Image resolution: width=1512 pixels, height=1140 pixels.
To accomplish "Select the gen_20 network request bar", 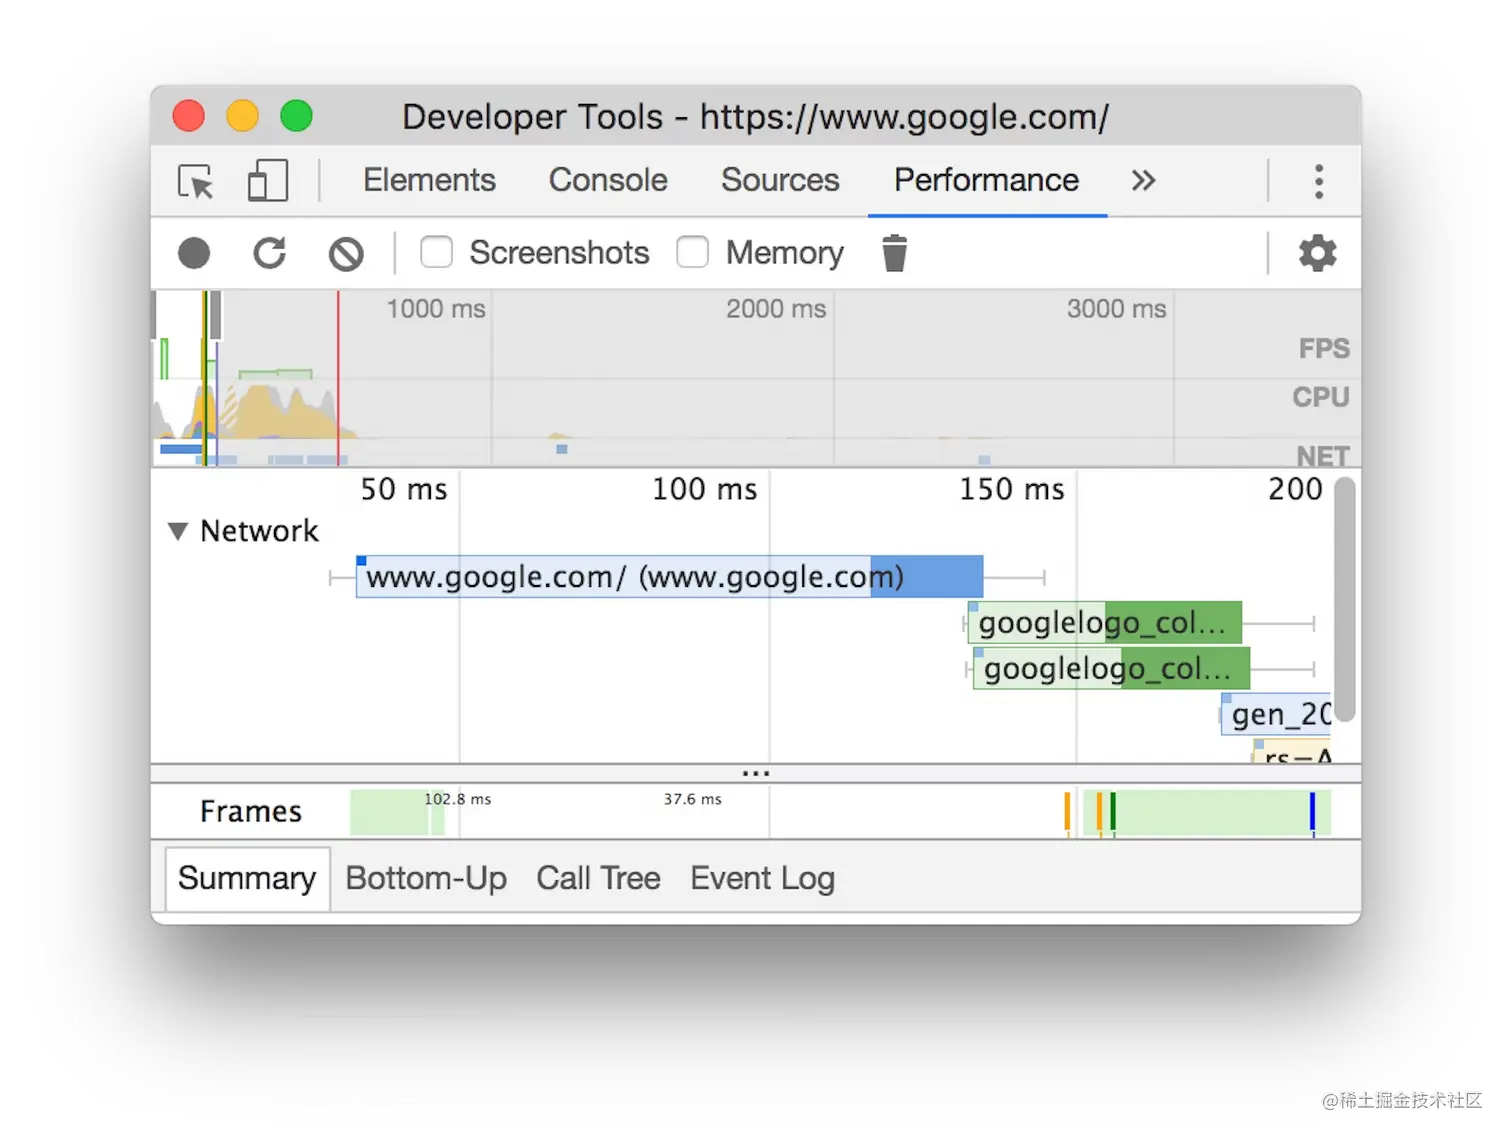I will pos(1277,714).
